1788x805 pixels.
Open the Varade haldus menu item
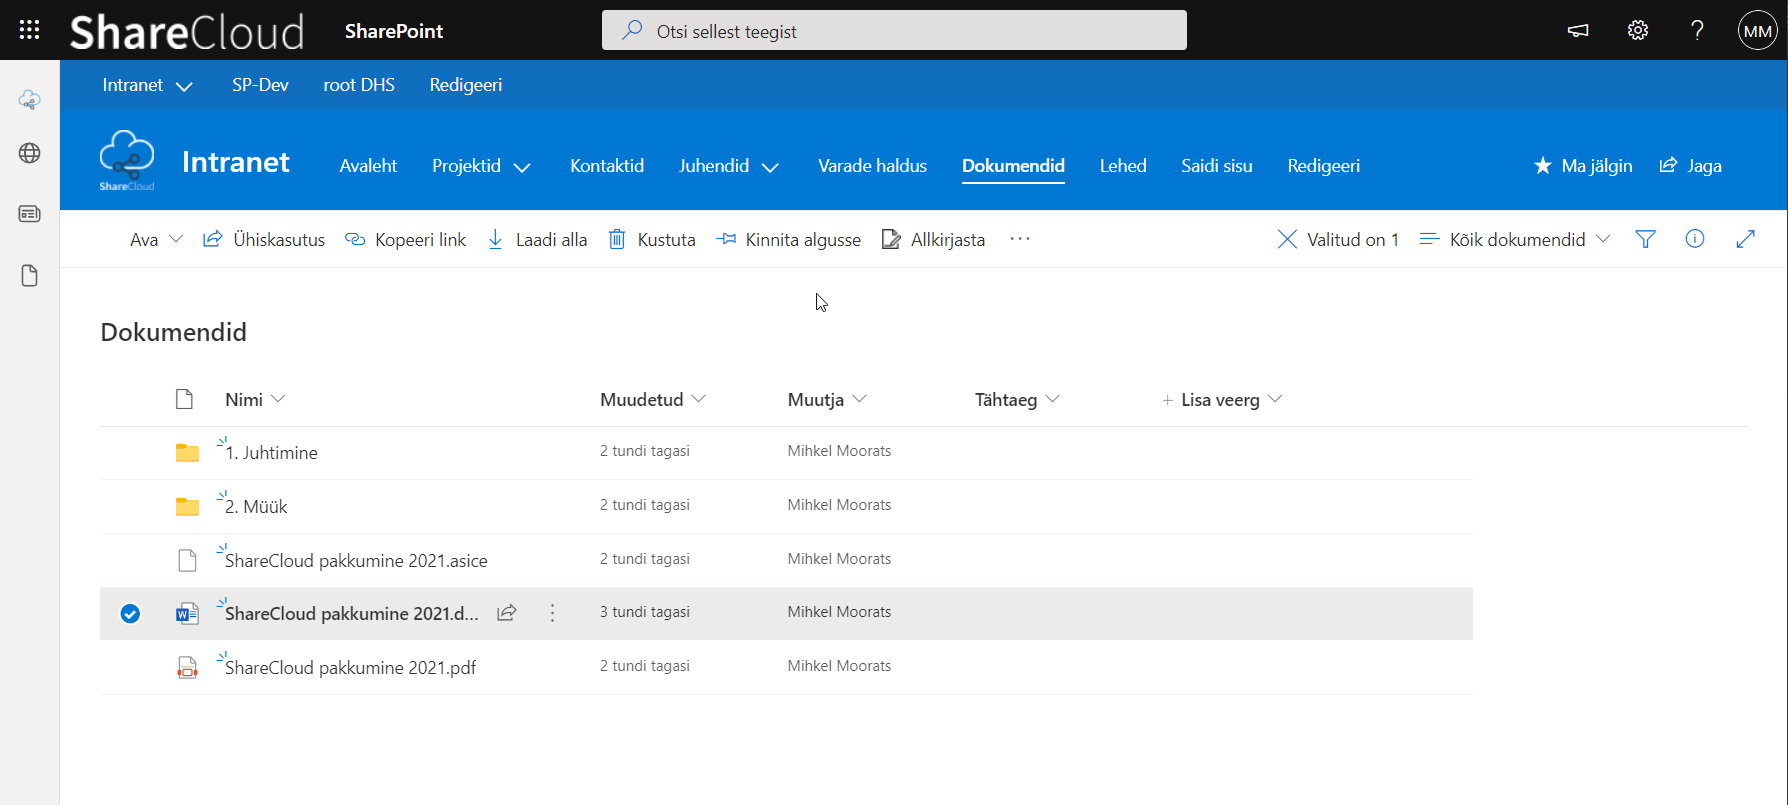872,166
